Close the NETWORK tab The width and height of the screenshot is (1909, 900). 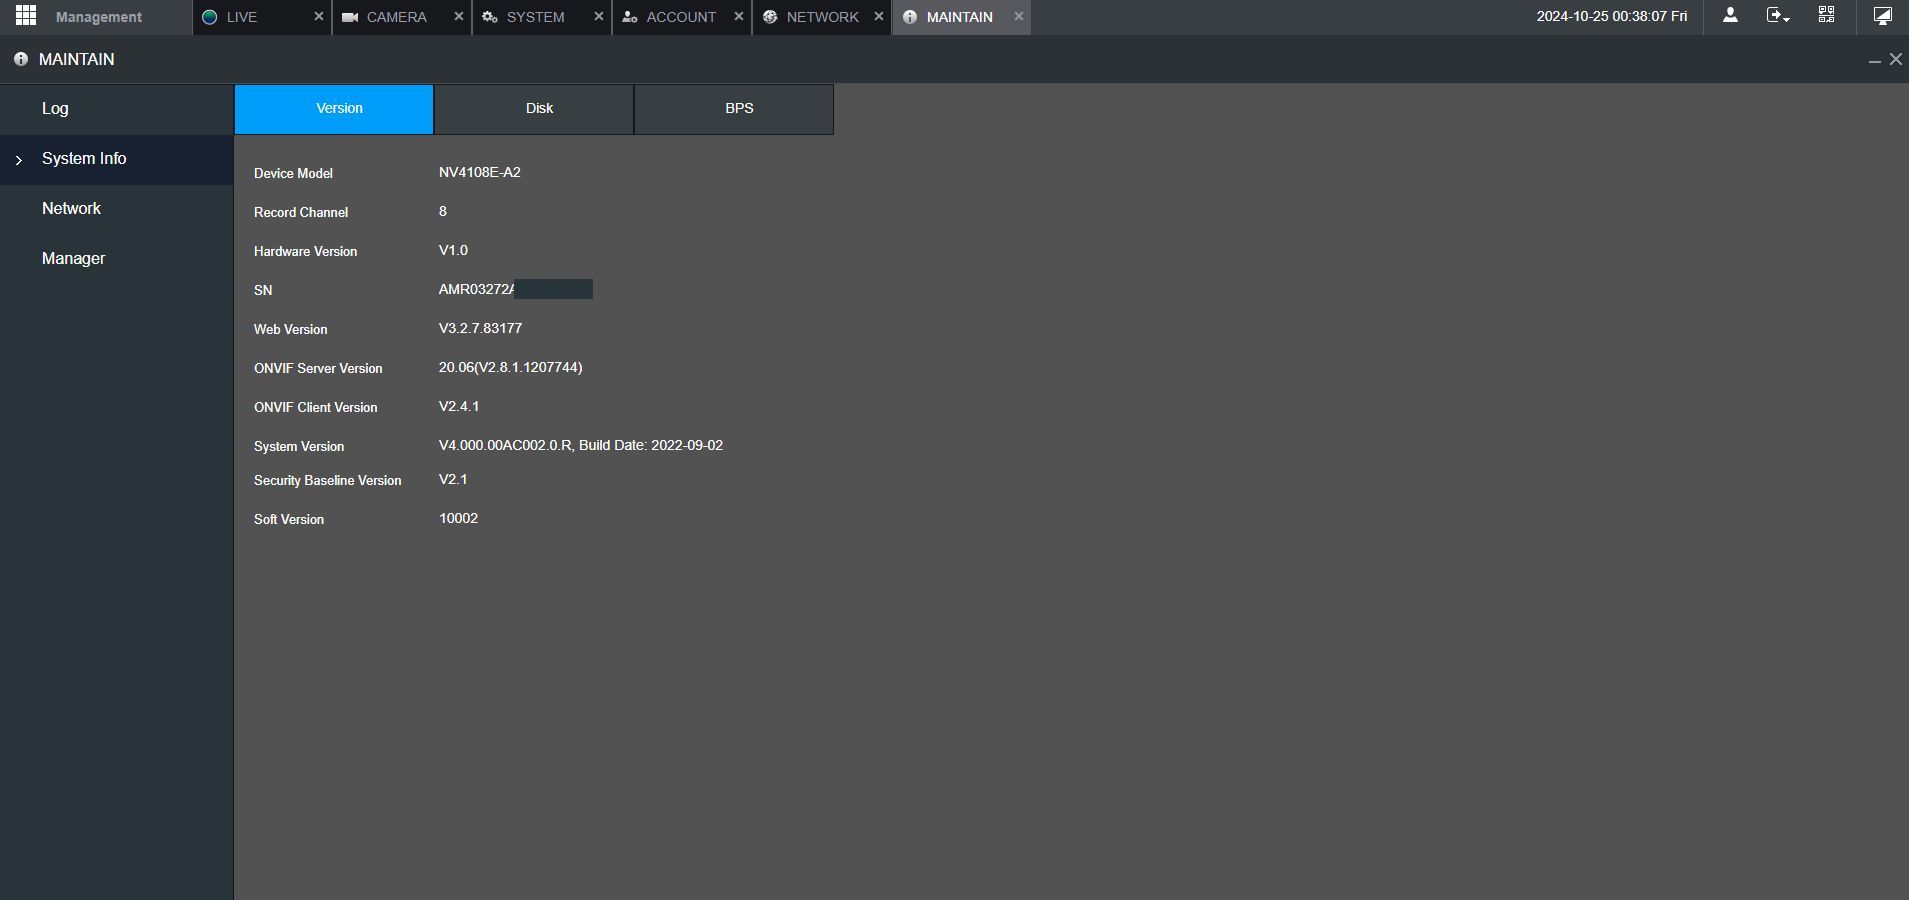tap(879, 16)
